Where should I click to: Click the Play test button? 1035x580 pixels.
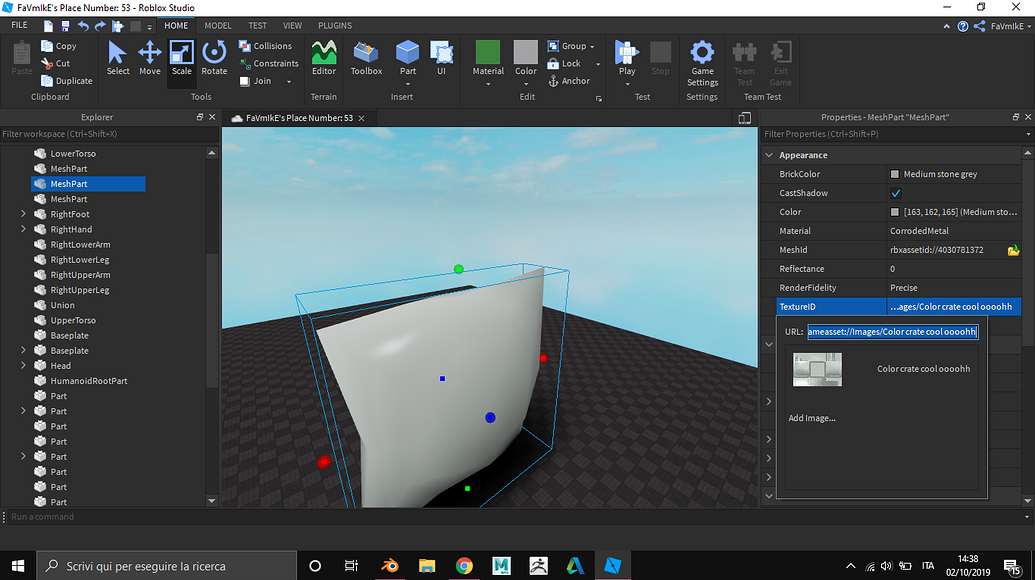coord(626,58)
